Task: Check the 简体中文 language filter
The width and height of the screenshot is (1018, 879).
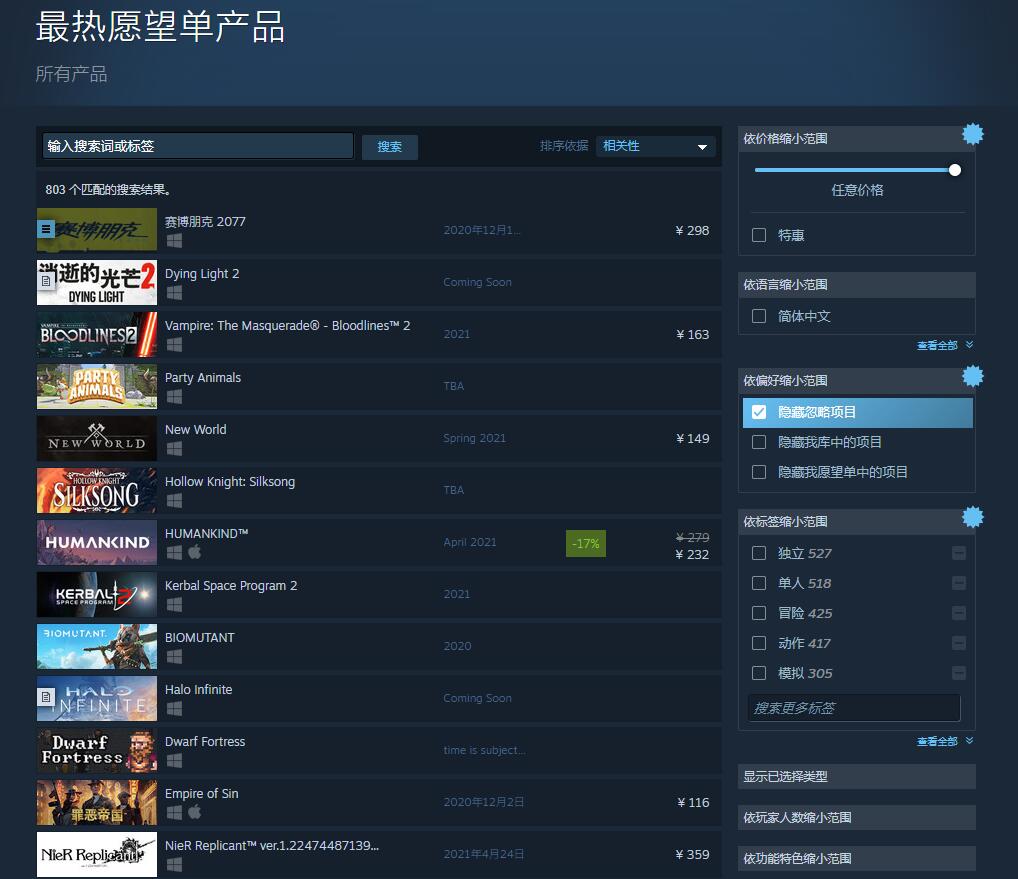Action: (x=758, y=316)
